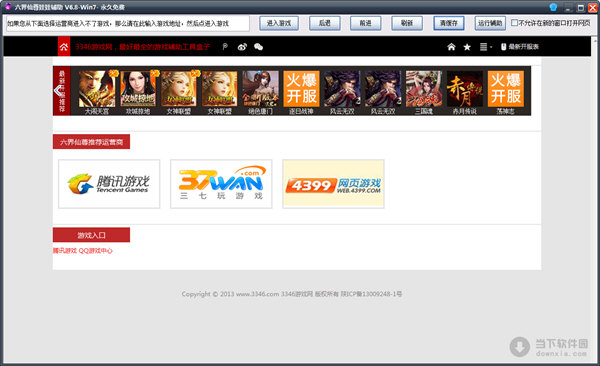Open the 火爆开服 tile labeled 逆日战神

point(301,89)
